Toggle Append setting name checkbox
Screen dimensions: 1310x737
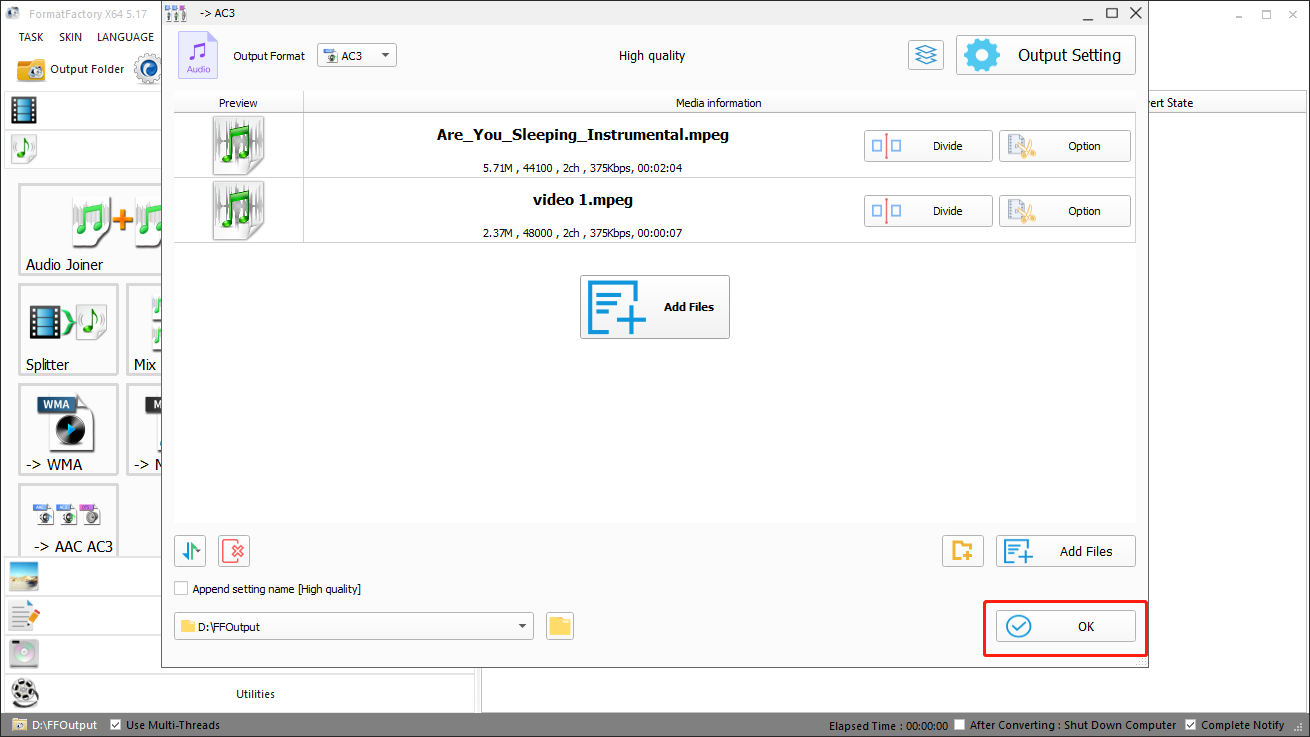181,589
